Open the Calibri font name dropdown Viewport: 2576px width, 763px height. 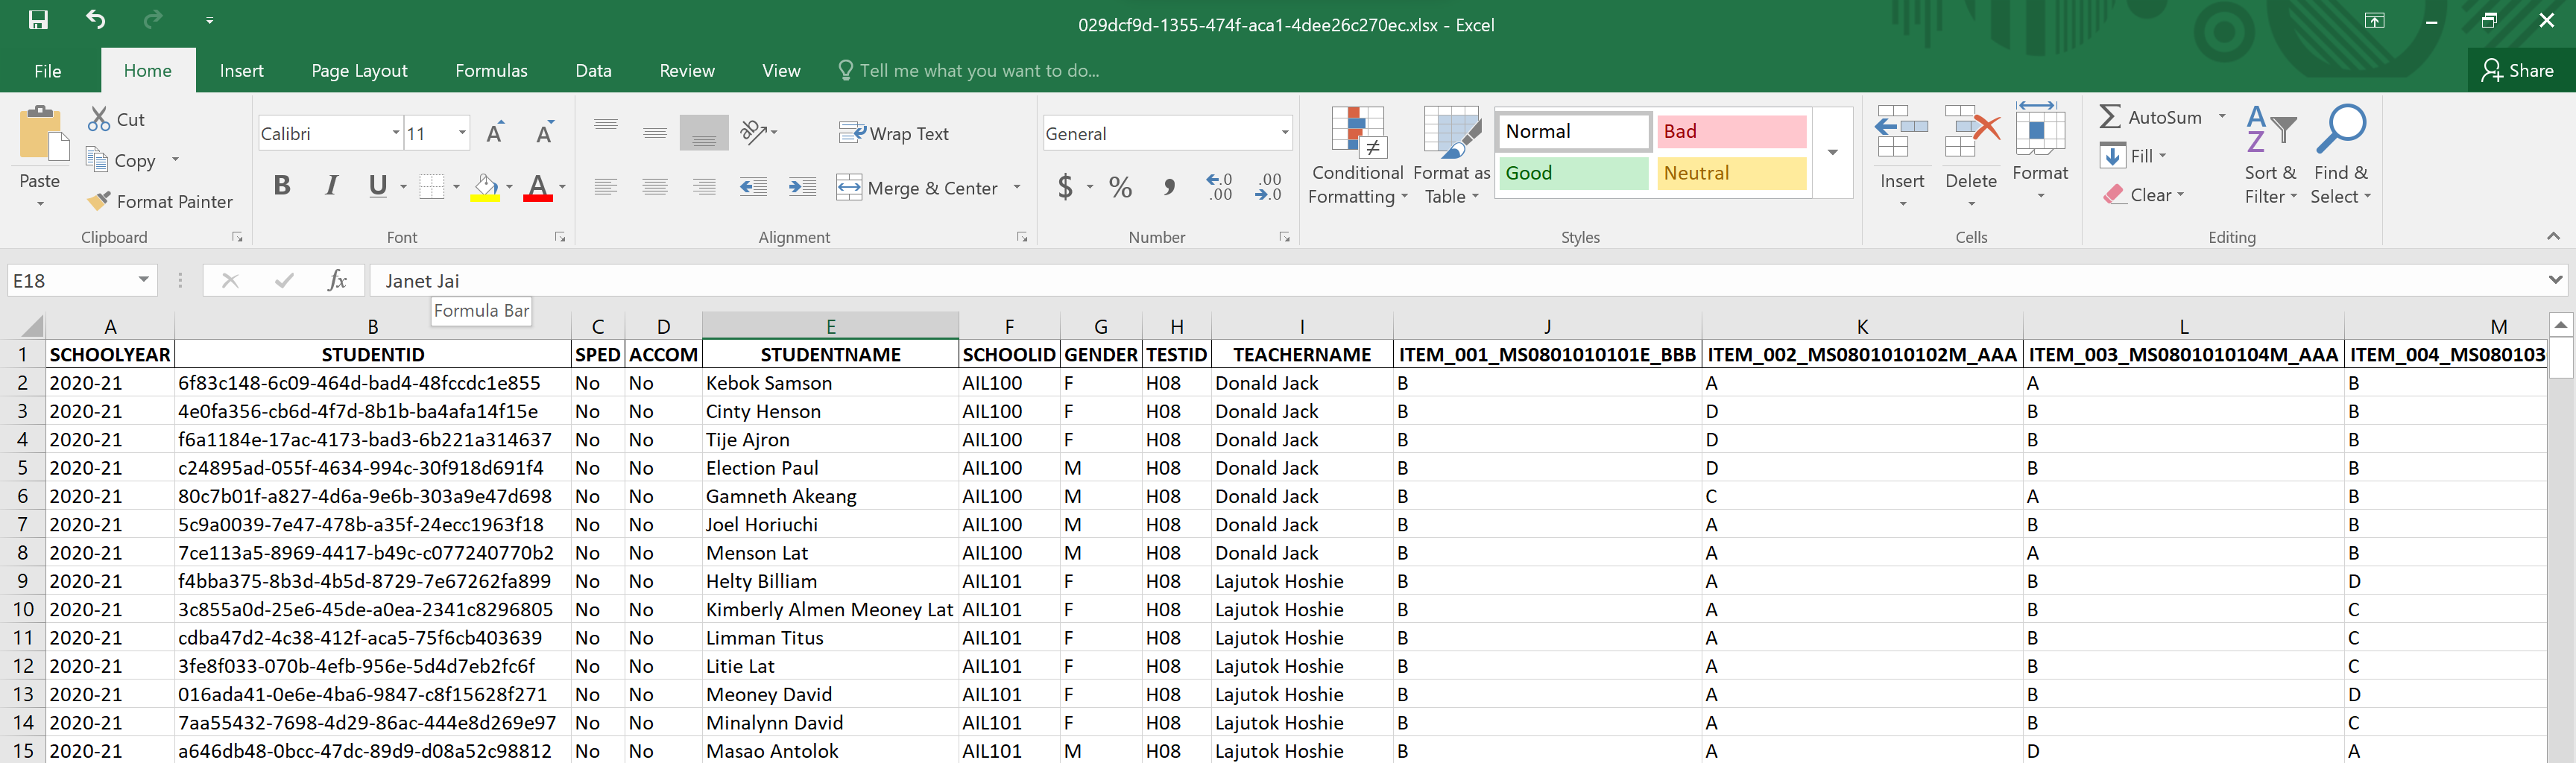[x=396, y=133]
